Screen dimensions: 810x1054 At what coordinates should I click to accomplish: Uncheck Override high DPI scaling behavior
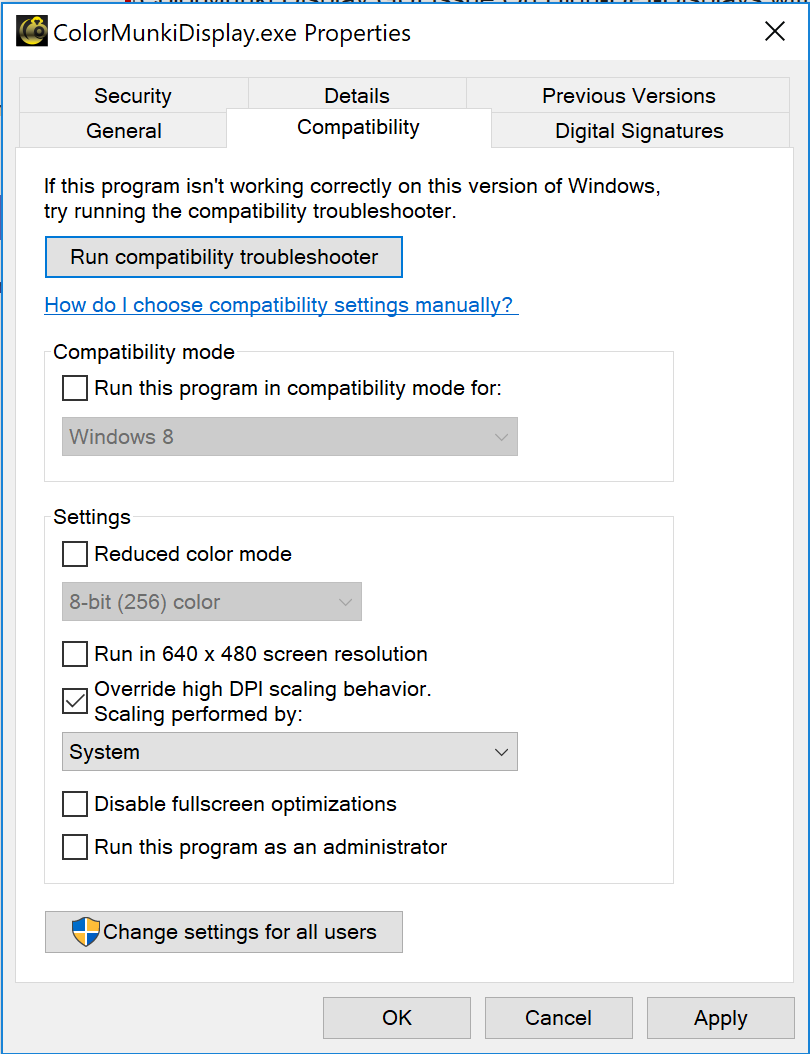(74, 701)
